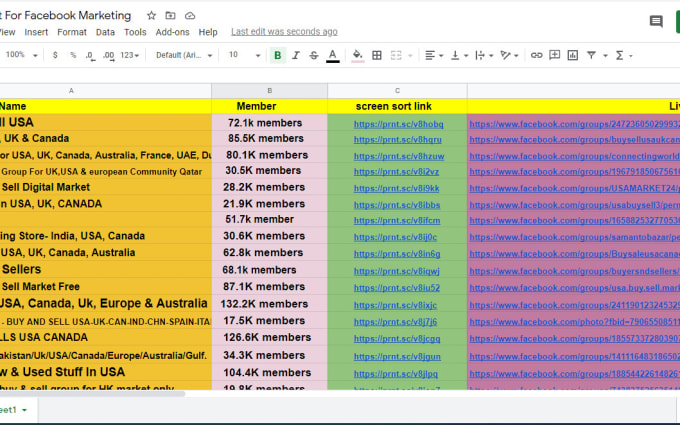Open Sheet1 tab dropdown arrow
Image resolution: width=680 pixels, height=425 pixels.
tap(24, 410)
